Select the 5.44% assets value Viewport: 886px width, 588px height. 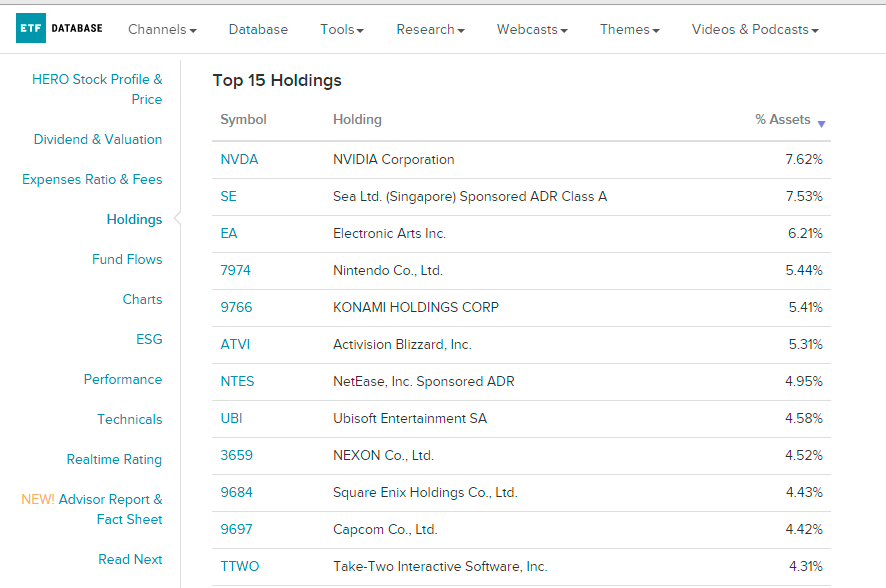[x=804, y=271]
